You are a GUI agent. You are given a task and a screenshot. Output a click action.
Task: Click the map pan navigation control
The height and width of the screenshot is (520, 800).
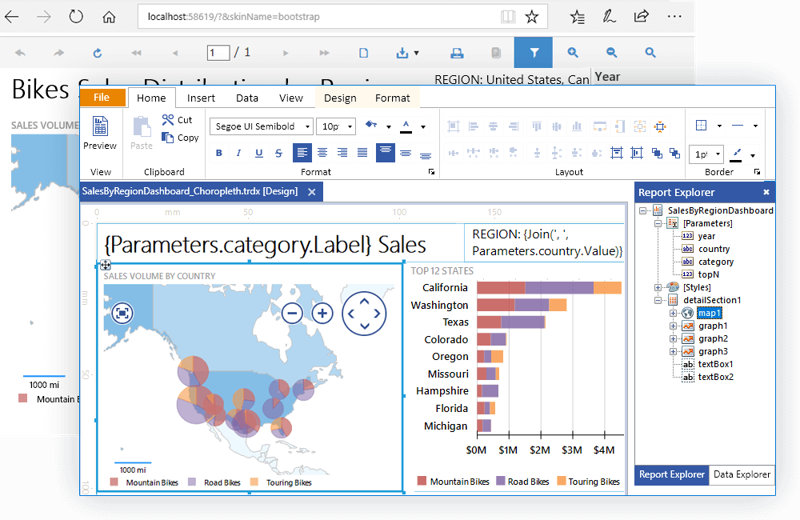pos(364,313)
